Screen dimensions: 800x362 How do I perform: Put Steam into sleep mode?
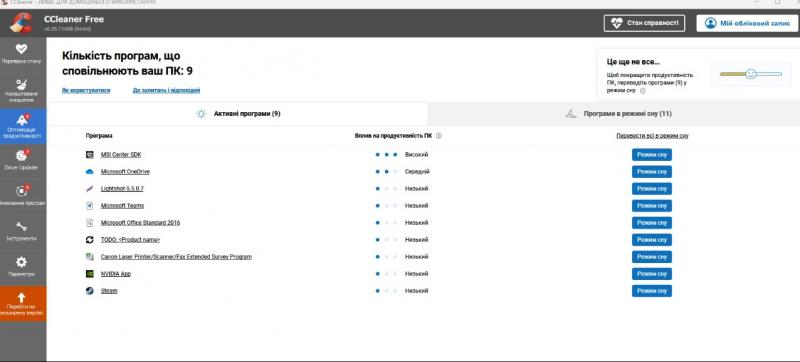(x=652, y=291)
